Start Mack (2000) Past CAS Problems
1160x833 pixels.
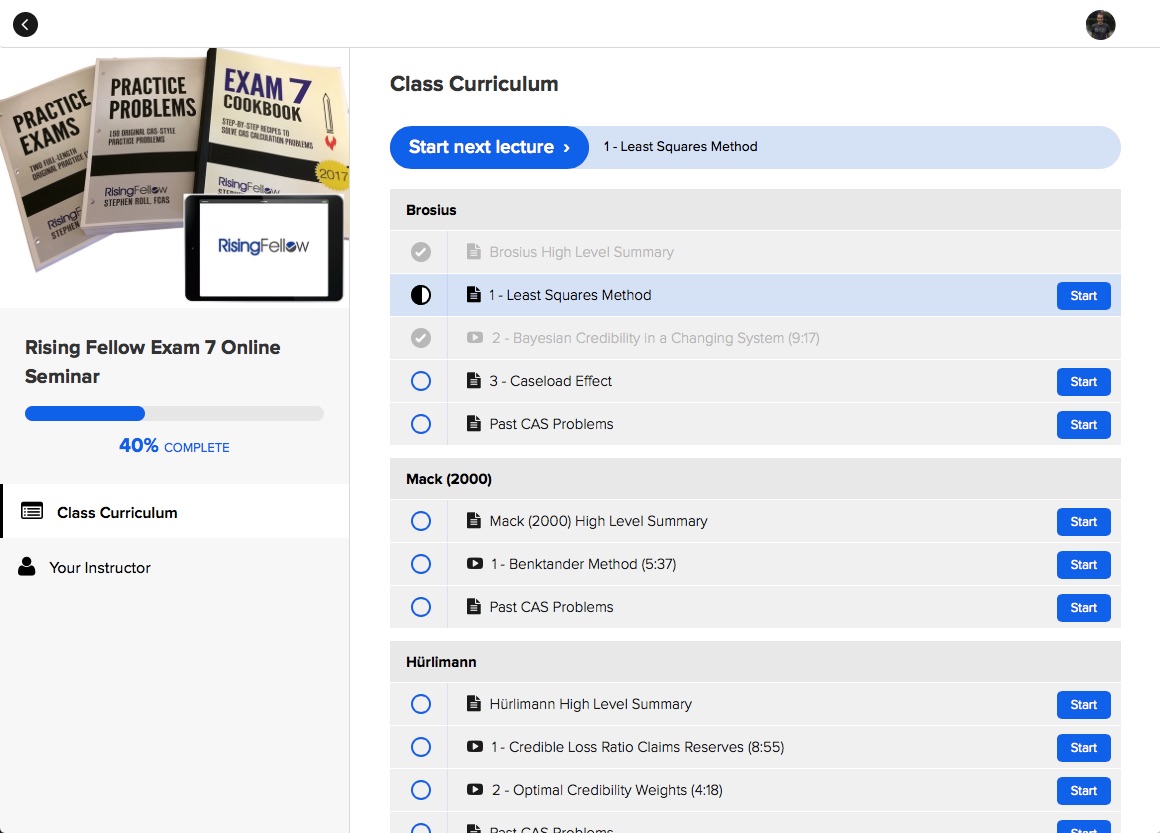pyautogui.click(x=1083, y=607)
